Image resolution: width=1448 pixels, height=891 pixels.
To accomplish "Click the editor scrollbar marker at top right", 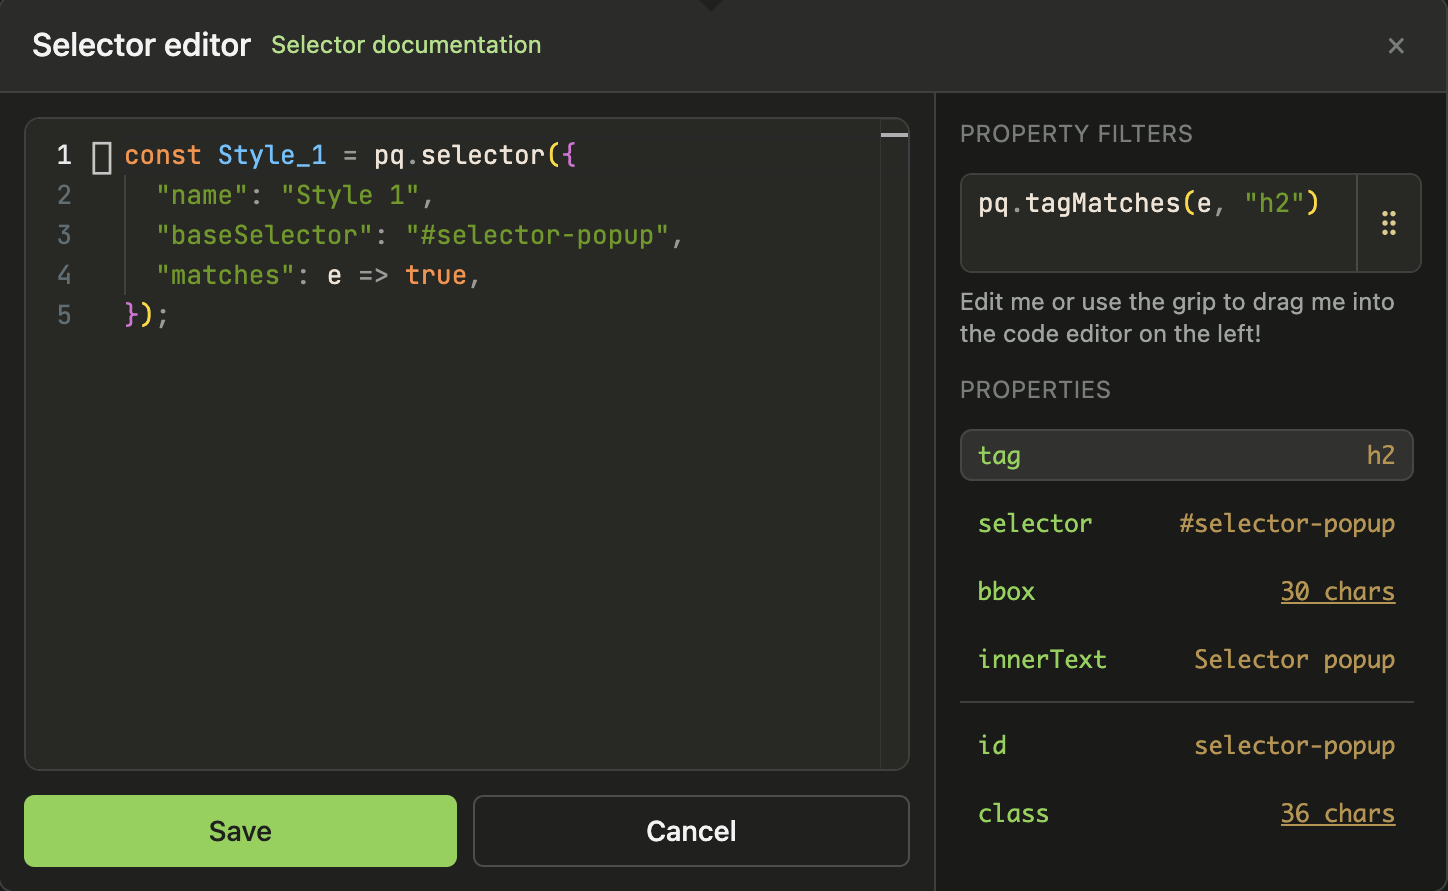I will point(894,134).
